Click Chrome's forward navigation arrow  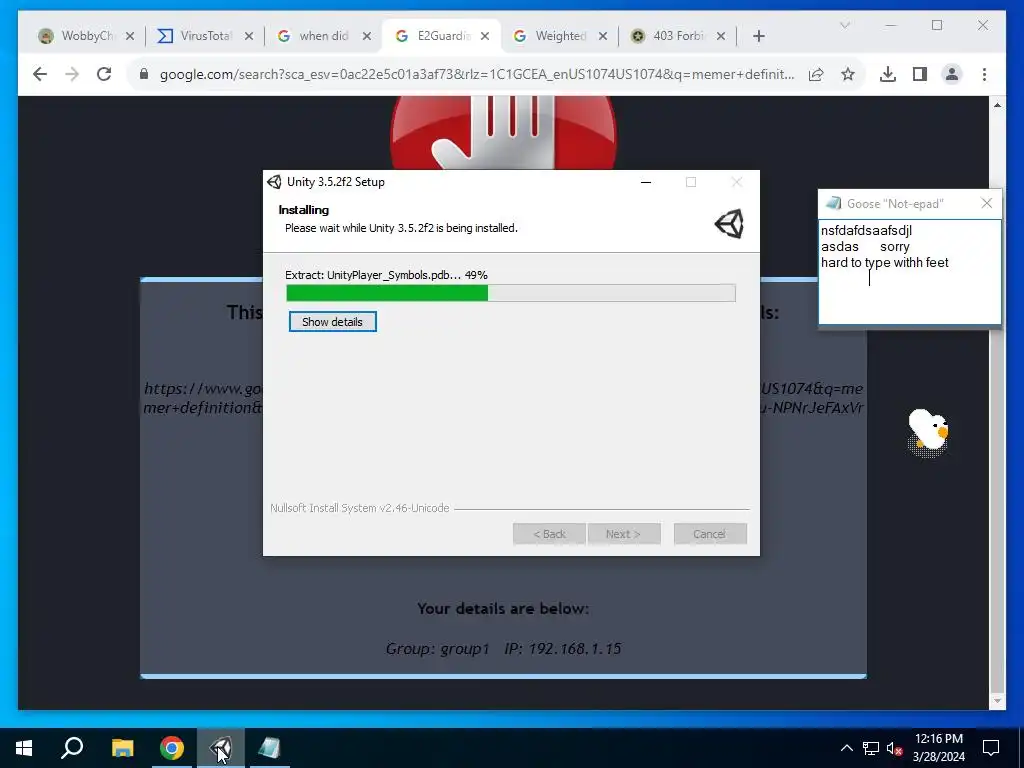pyautogui.click(x=72, y=74)
